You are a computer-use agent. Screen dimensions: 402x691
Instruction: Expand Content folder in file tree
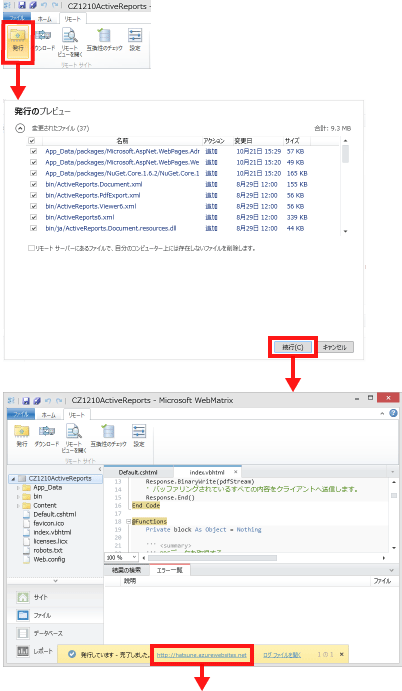pos(18,505)
